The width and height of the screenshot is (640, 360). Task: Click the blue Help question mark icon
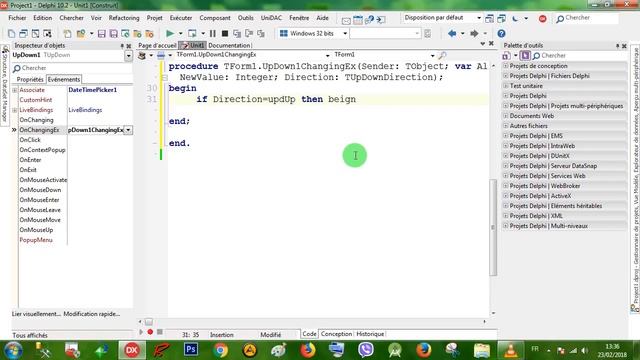pos(501,33)
